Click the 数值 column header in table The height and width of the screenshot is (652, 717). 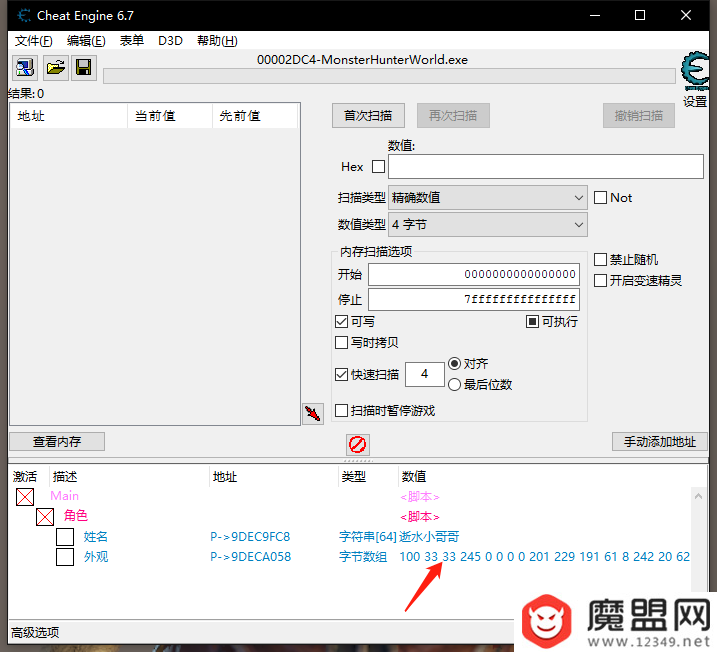[414, 477]
